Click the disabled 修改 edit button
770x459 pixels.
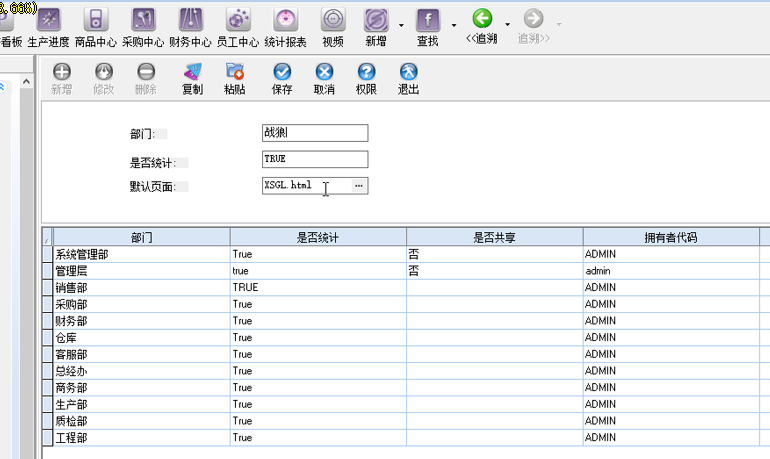pyautogui.click(x=104, y=79)
